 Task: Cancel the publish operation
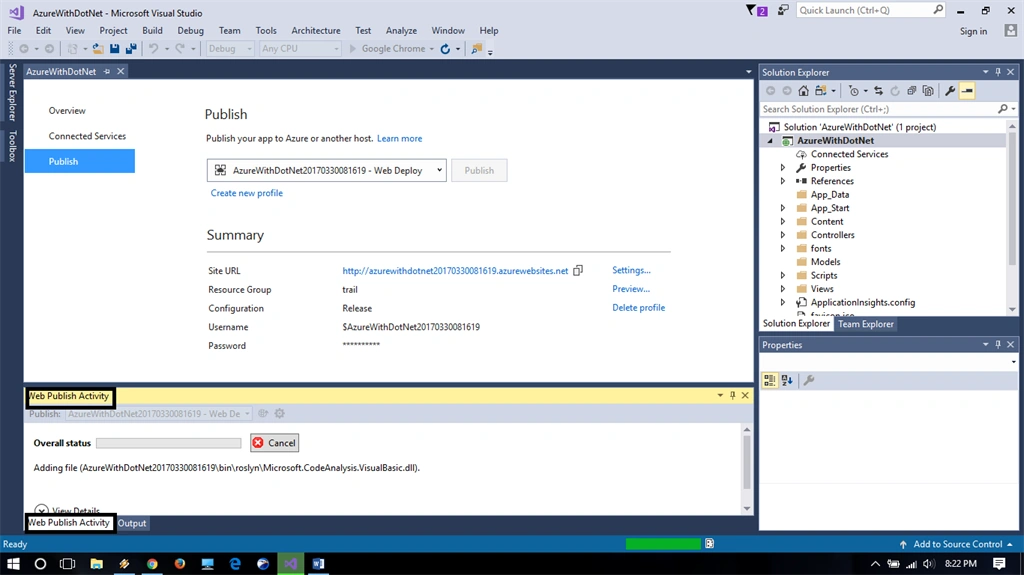pos(274,443)
